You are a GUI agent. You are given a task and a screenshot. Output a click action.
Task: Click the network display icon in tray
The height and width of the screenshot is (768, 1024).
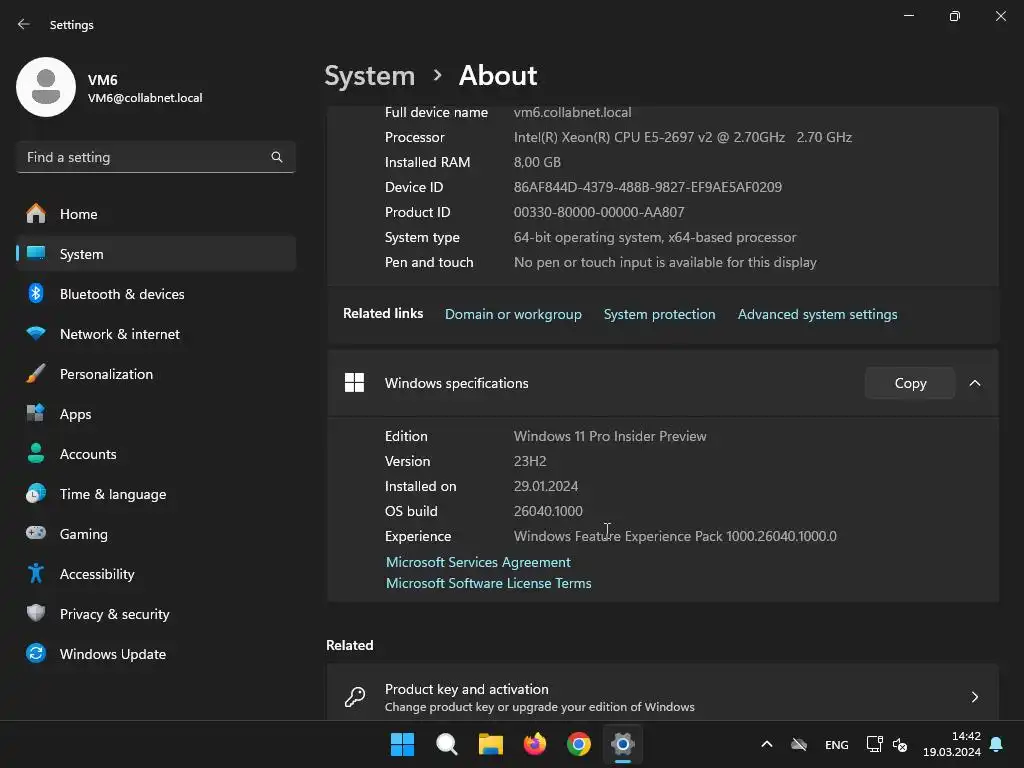point(874,744)
